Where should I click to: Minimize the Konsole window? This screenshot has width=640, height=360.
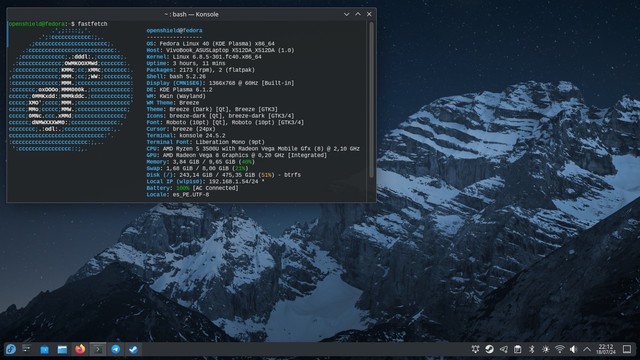pos(347,14)
